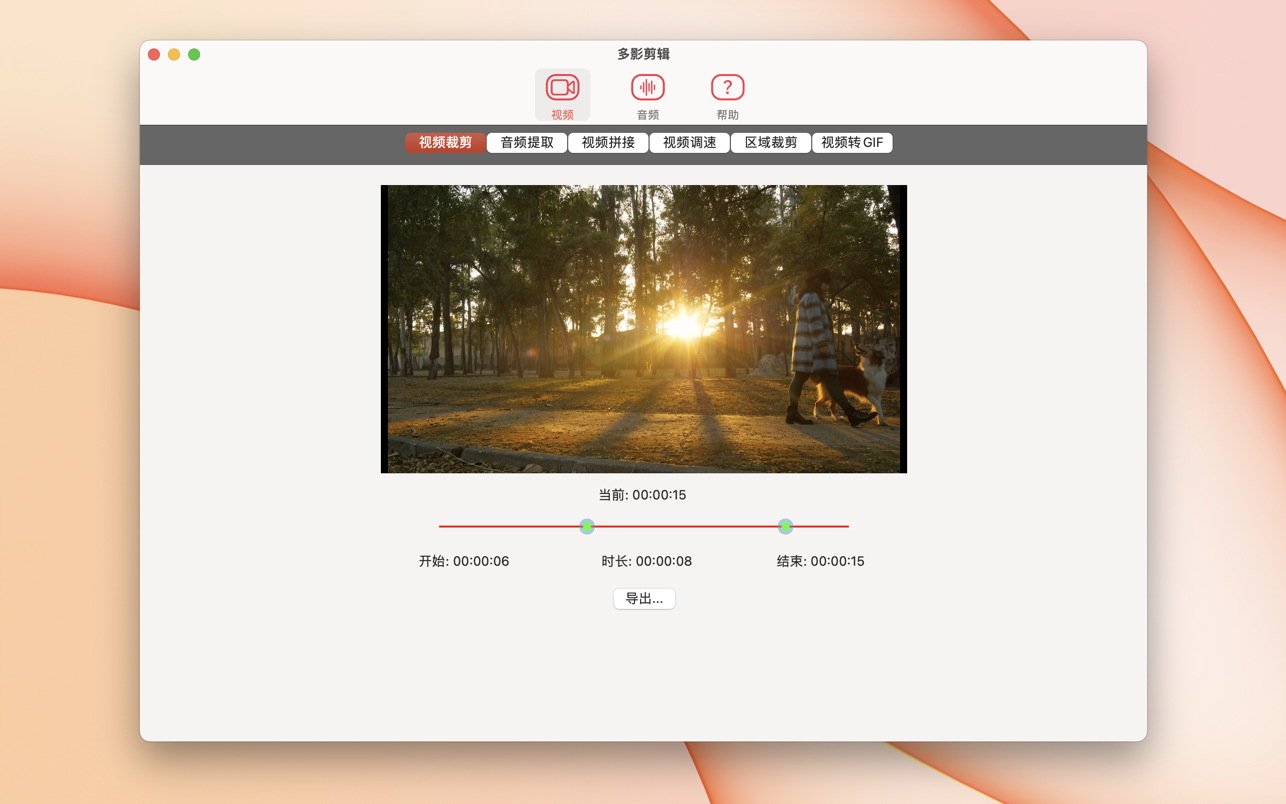Select the 视频调速 tab
The height and width of the screenshot is (804, 1286).
point(690,143)
